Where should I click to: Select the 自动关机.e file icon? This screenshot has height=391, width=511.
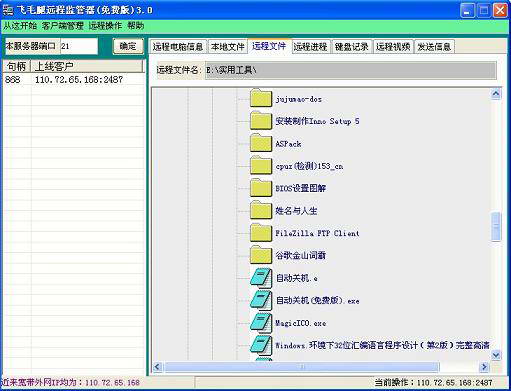[261, 278]
